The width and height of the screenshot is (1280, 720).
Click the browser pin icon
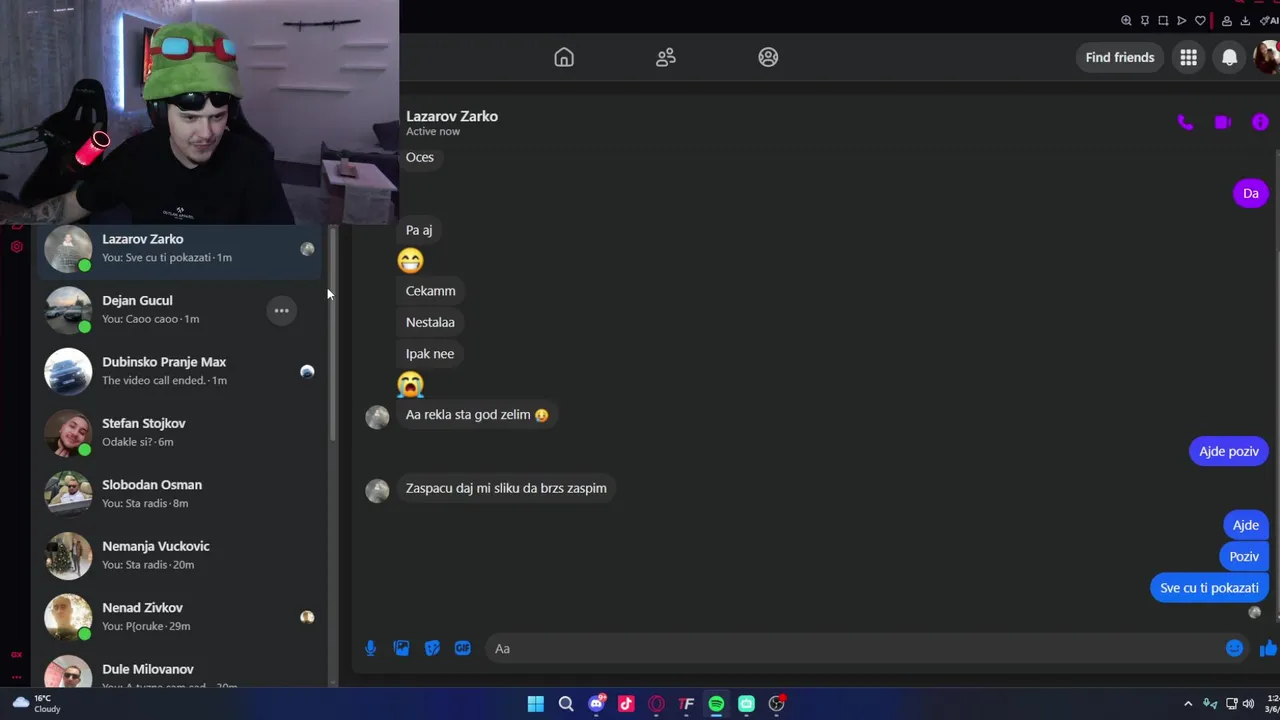pos(1145,21)
